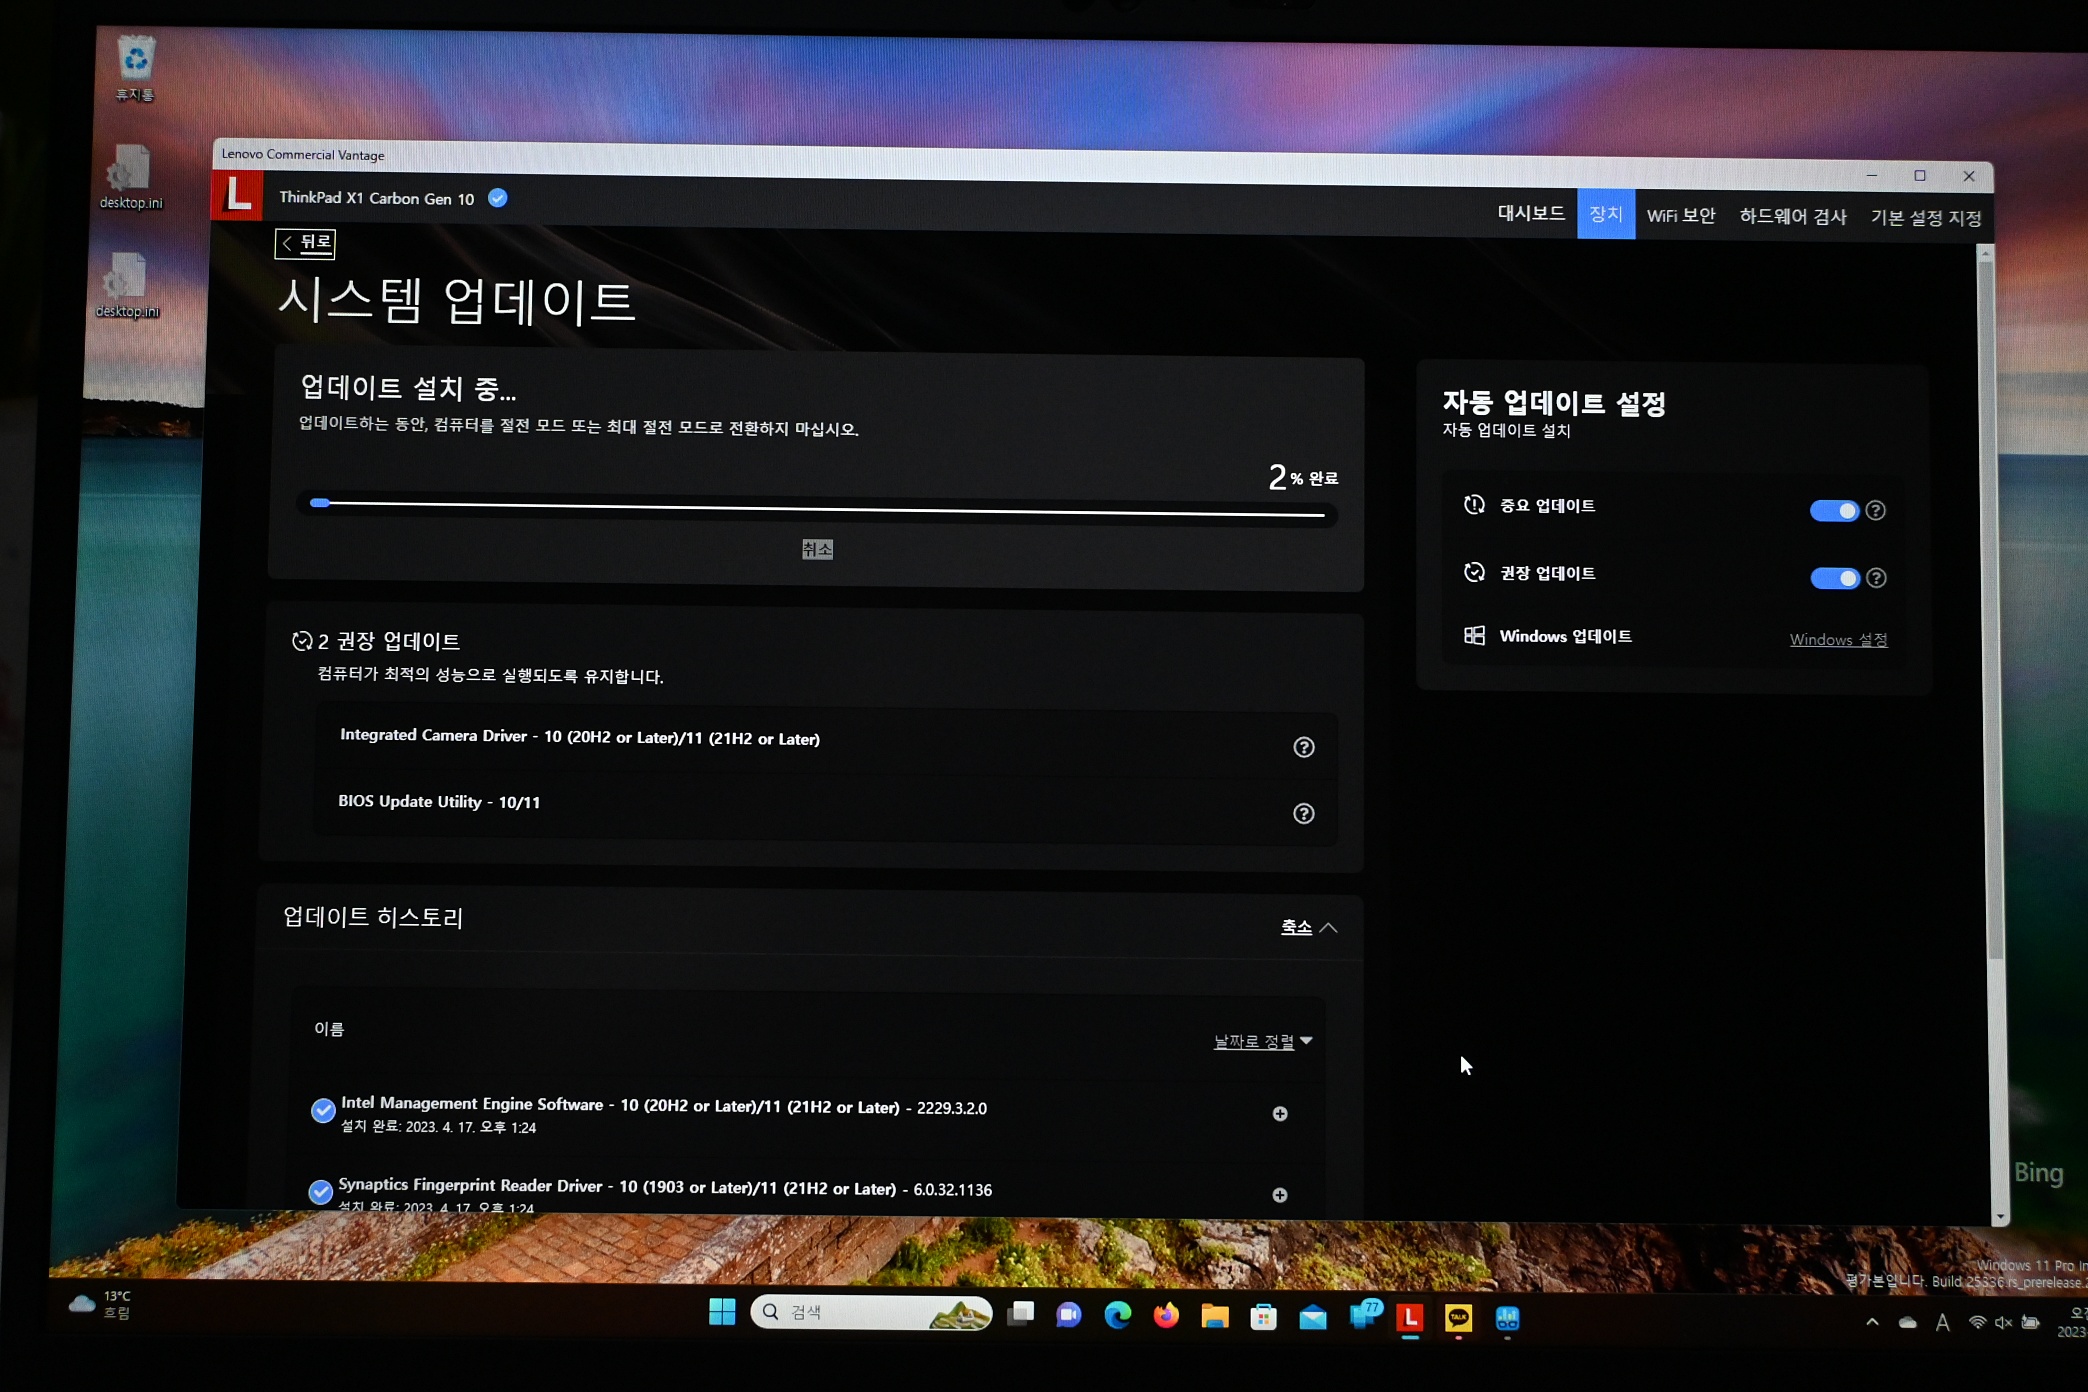Show help for 중요 업데이트 toggle

coord(1876,511)
